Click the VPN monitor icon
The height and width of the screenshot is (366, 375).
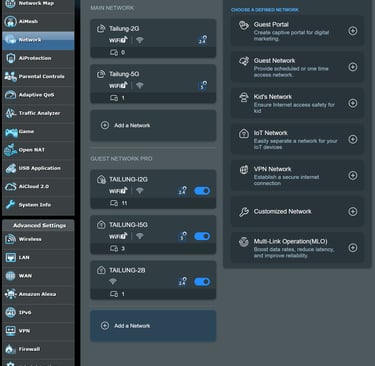pos(10,331)
